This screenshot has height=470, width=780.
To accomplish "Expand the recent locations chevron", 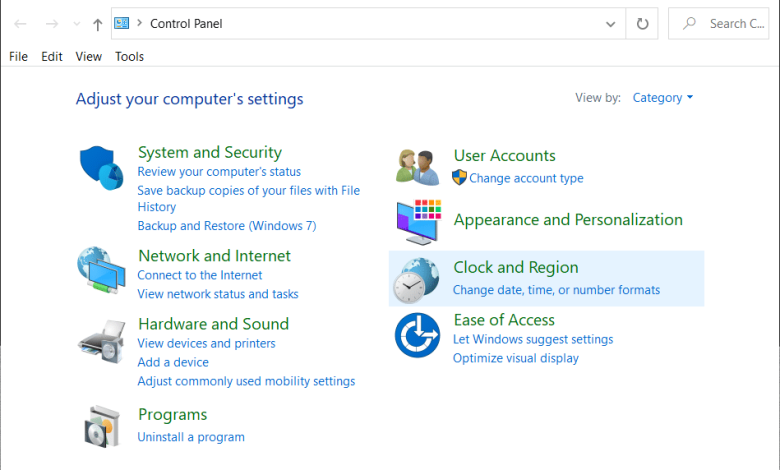I will click(77, 24).
